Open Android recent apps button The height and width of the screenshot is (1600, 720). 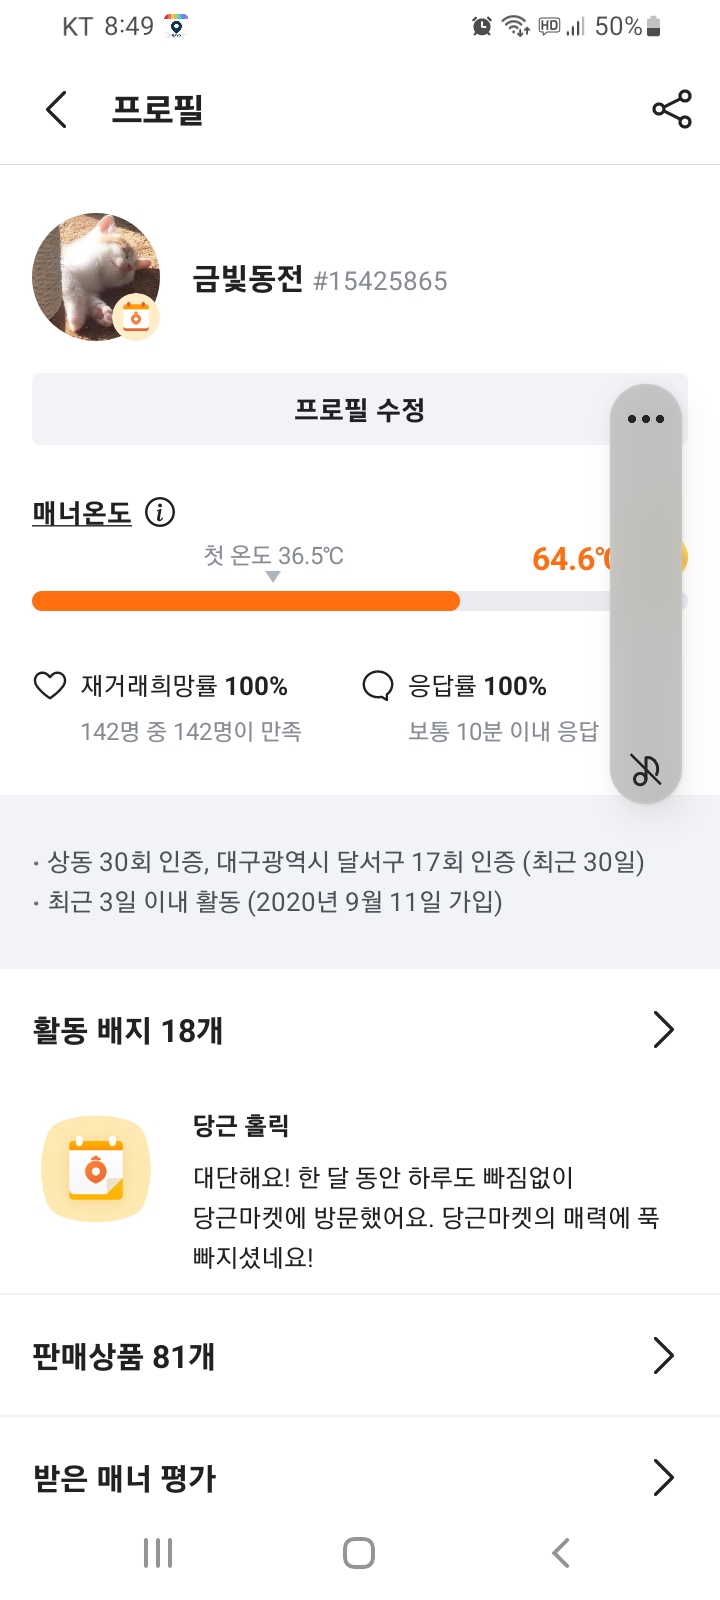pos(158,1553)
